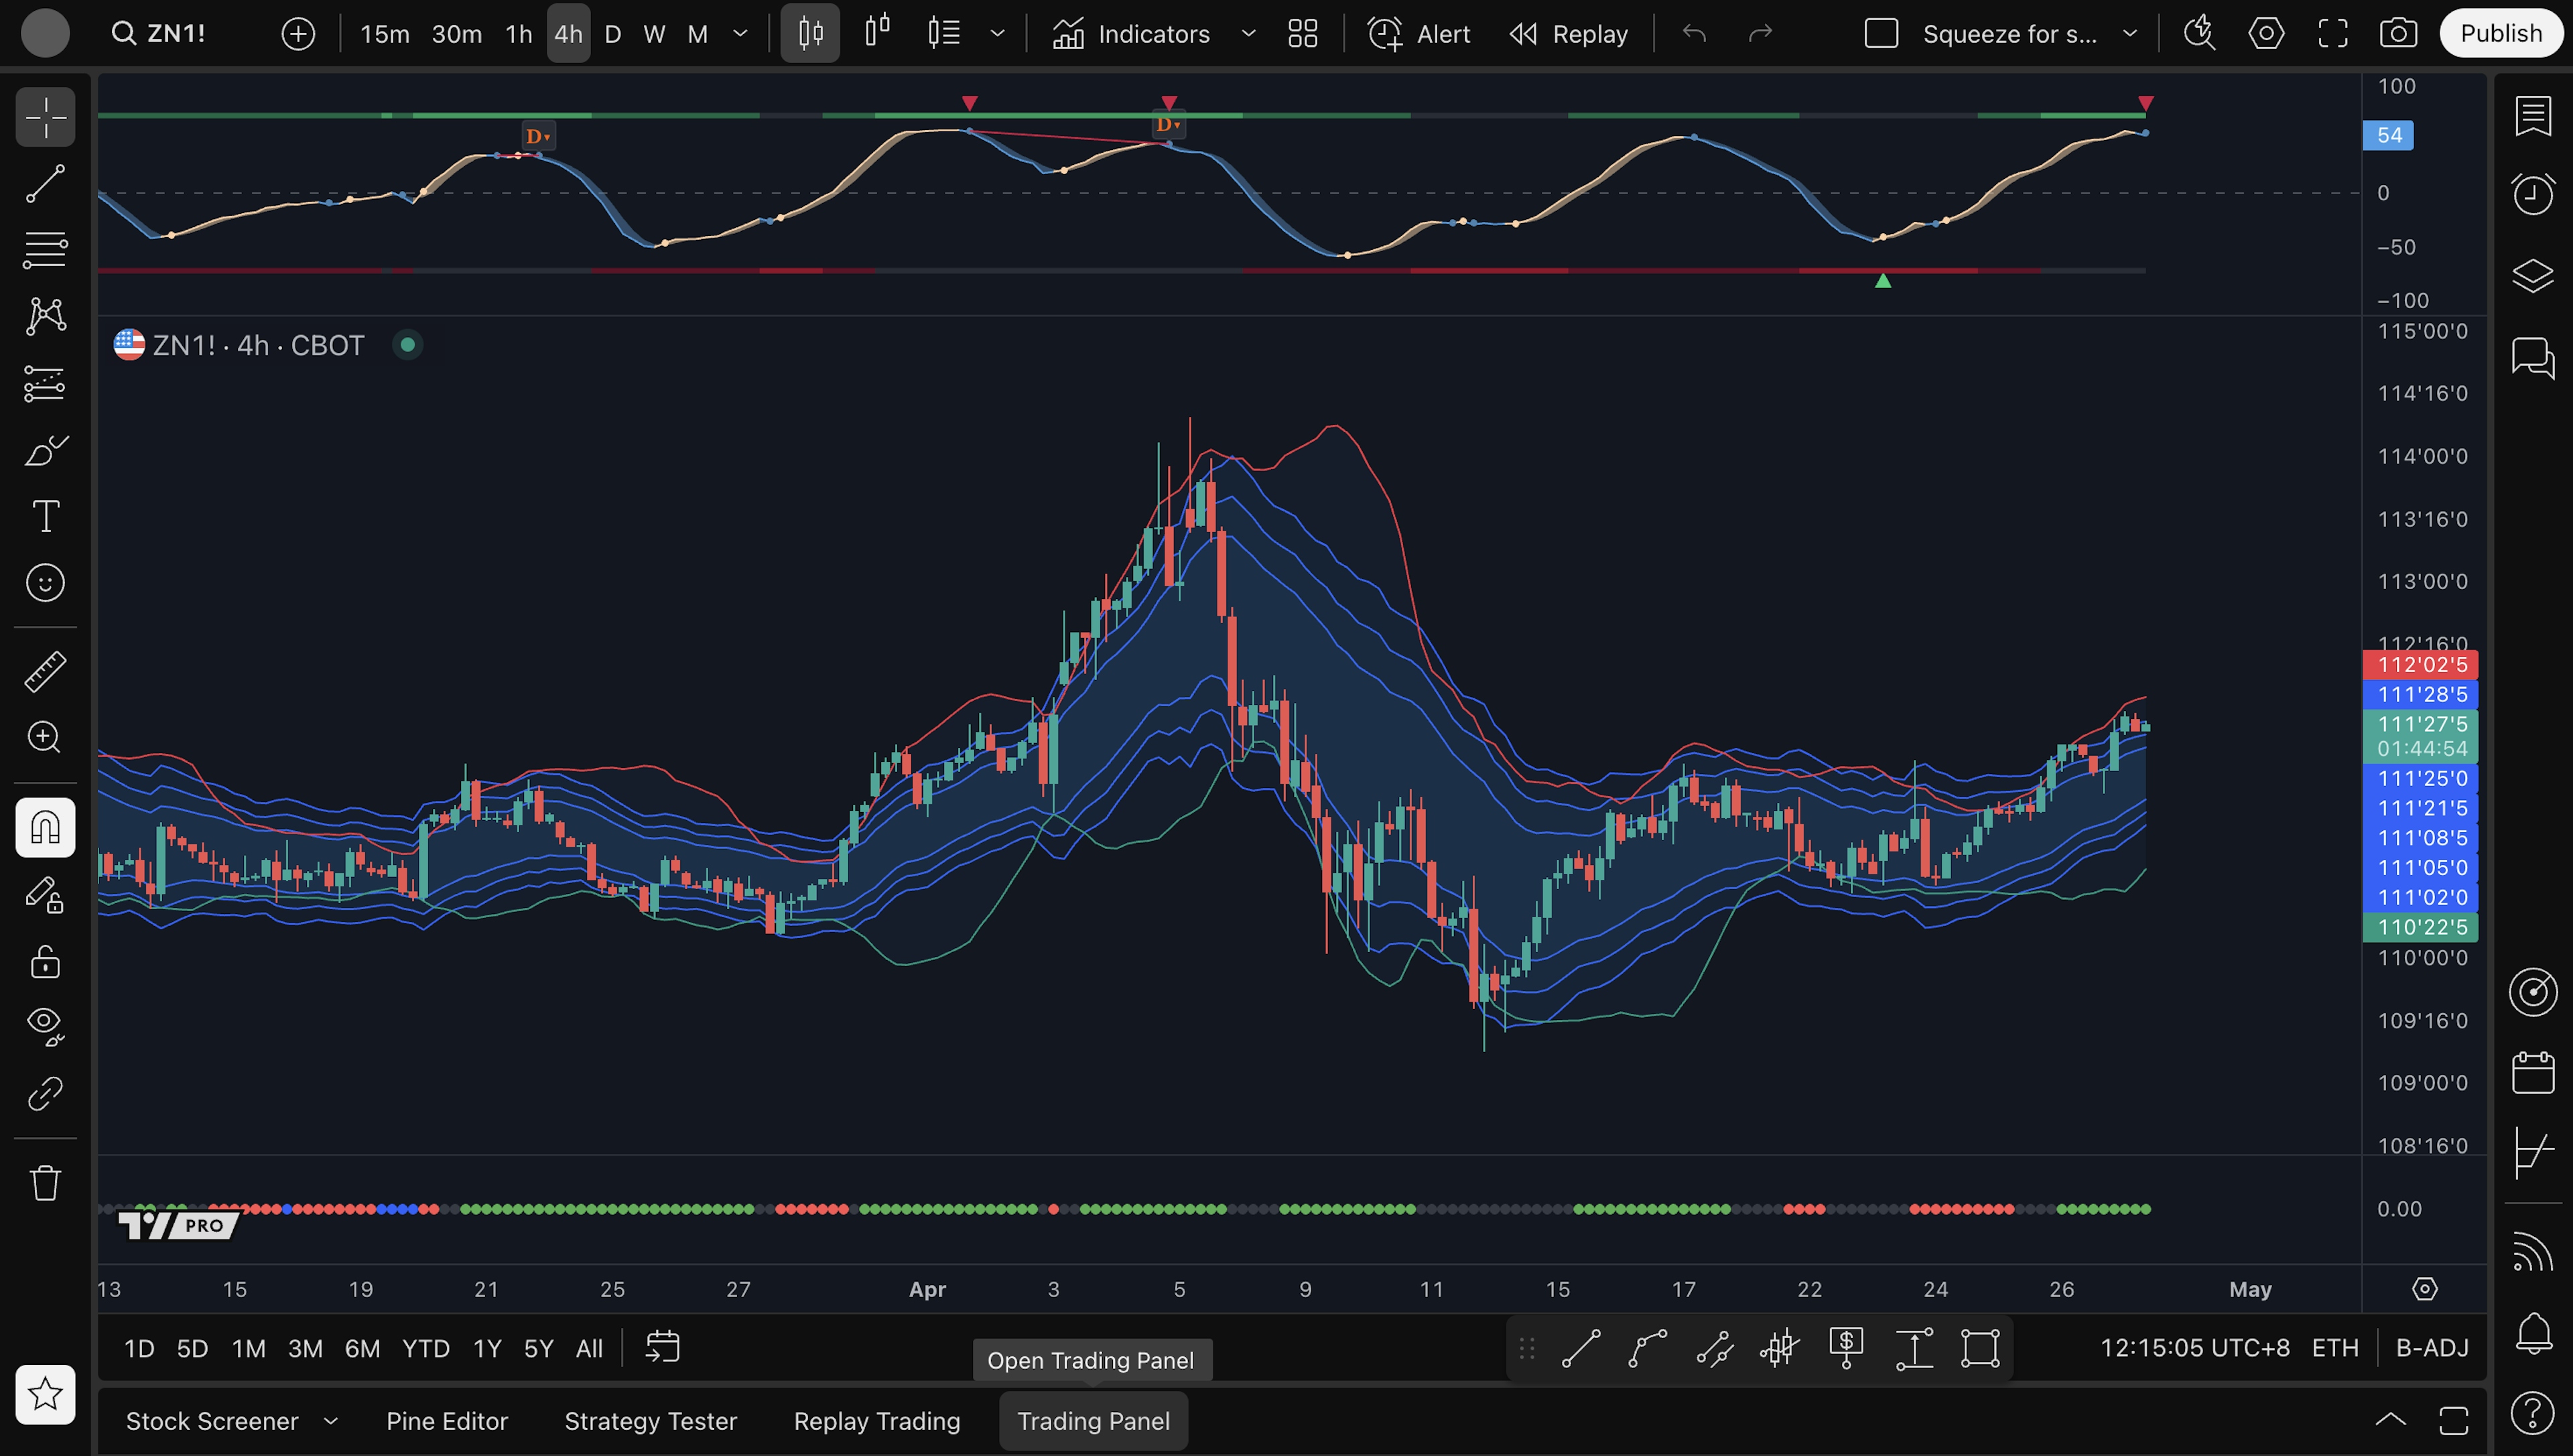This screenshot has height=1456, width=2573.
Task: Open the forecasting and measurement tools
Action: click(45, 383)
